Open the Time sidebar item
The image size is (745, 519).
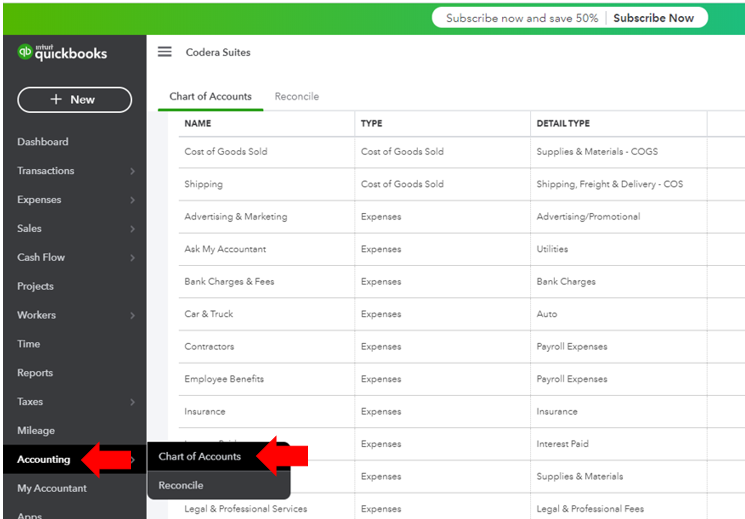(29, 344)
